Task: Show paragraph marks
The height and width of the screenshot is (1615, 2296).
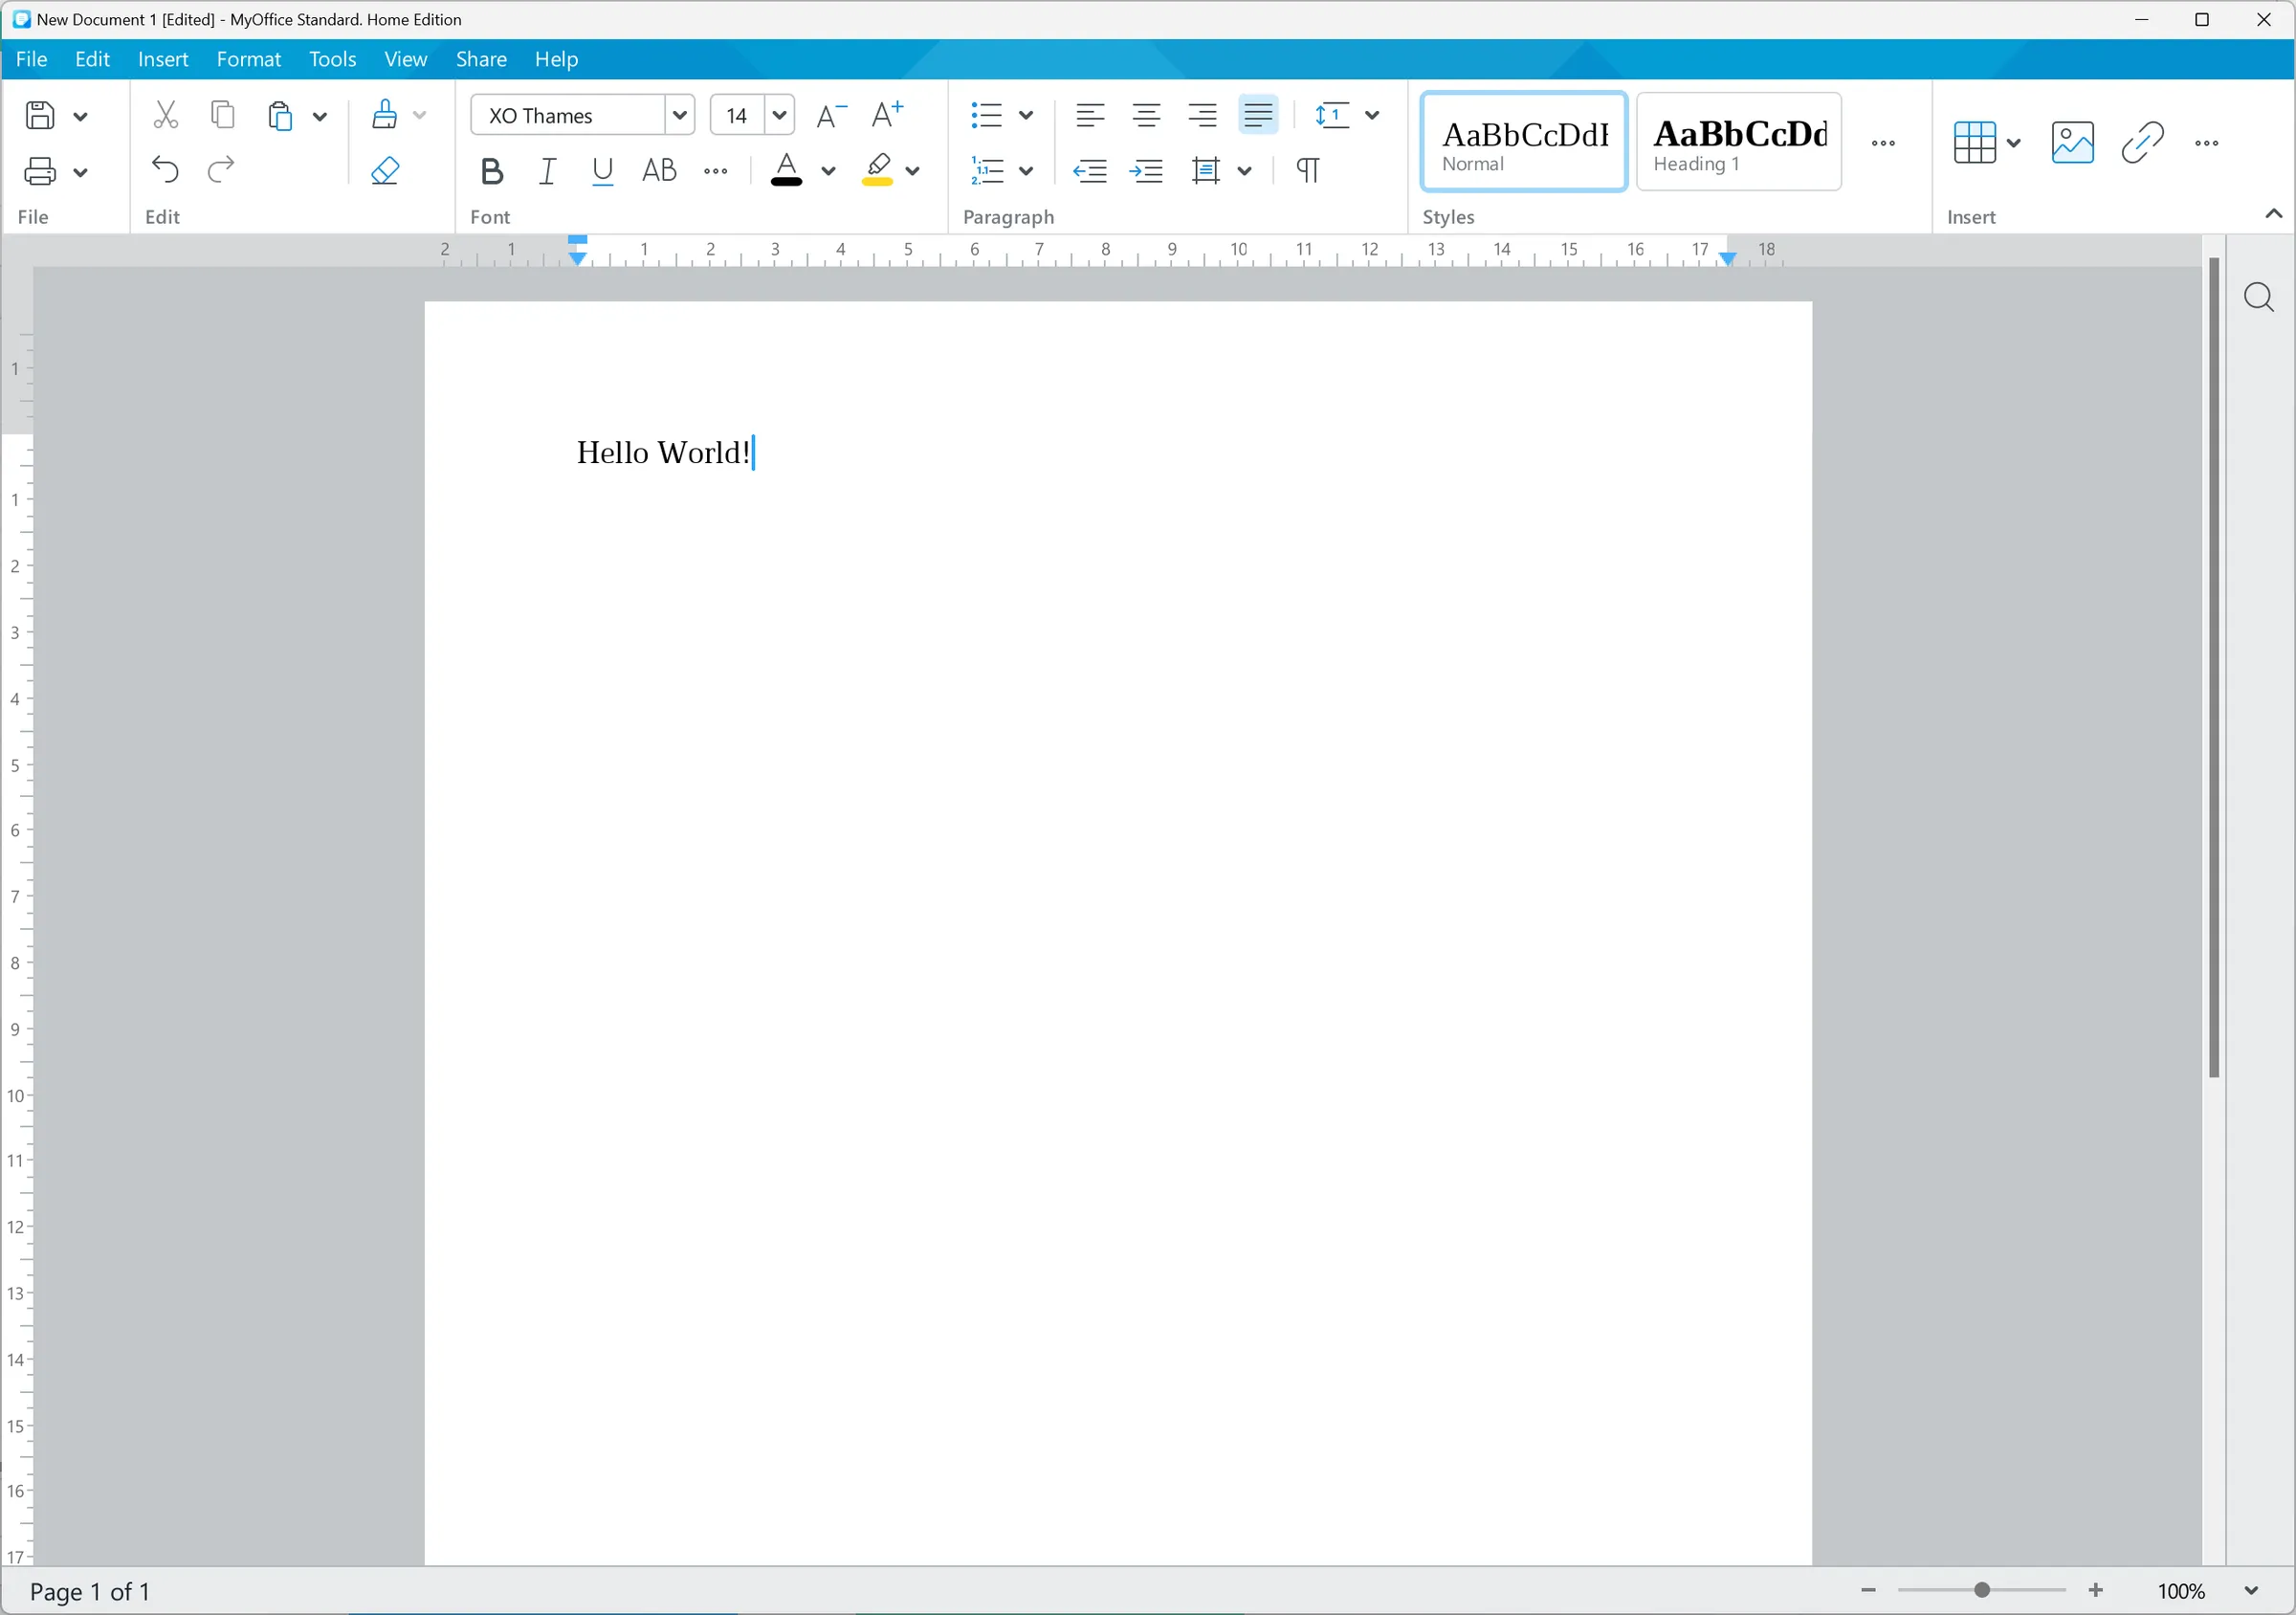Action: (x=1308, y=170)
